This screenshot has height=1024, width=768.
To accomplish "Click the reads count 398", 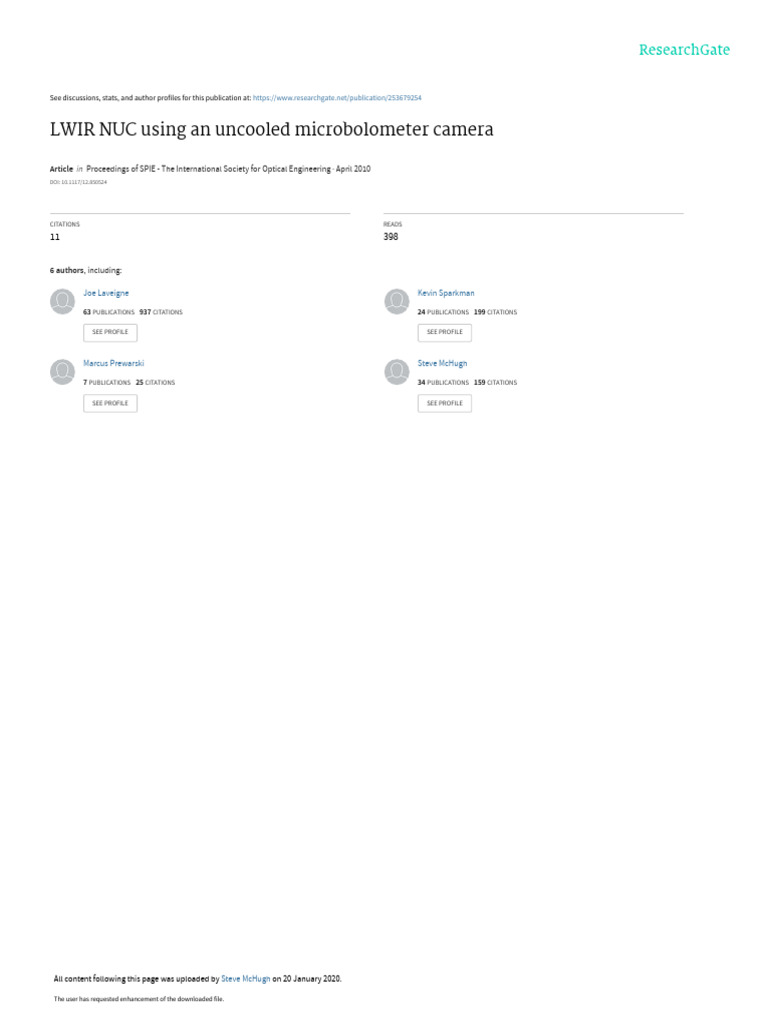I will tap(391, 237).
